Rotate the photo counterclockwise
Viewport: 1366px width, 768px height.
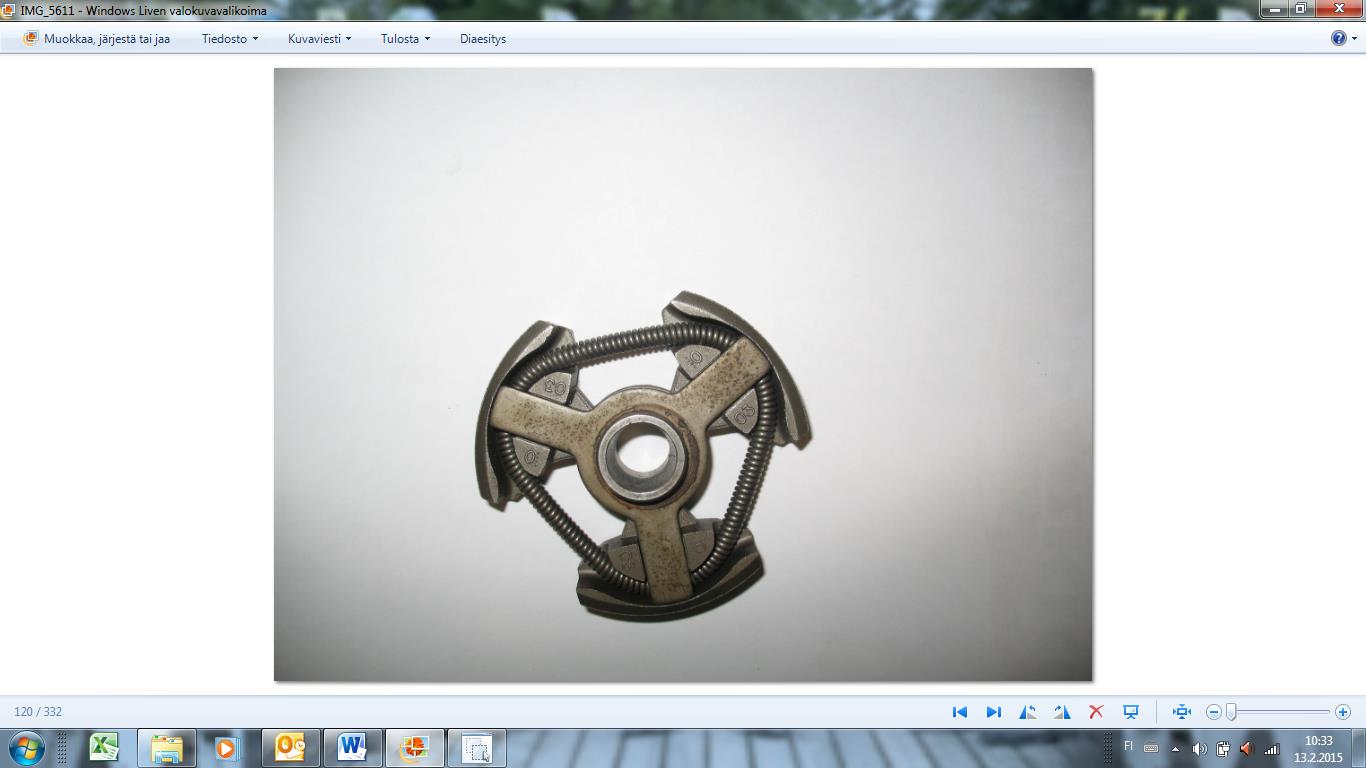pos(1028,712)
